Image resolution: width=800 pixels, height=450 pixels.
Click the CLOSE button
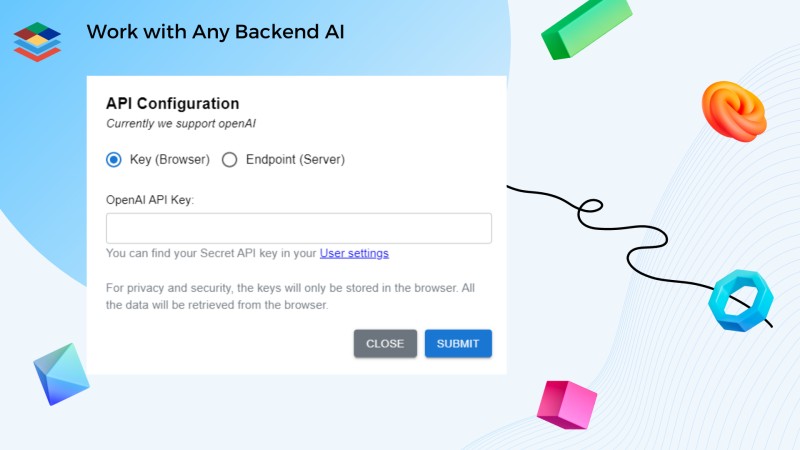385,343
